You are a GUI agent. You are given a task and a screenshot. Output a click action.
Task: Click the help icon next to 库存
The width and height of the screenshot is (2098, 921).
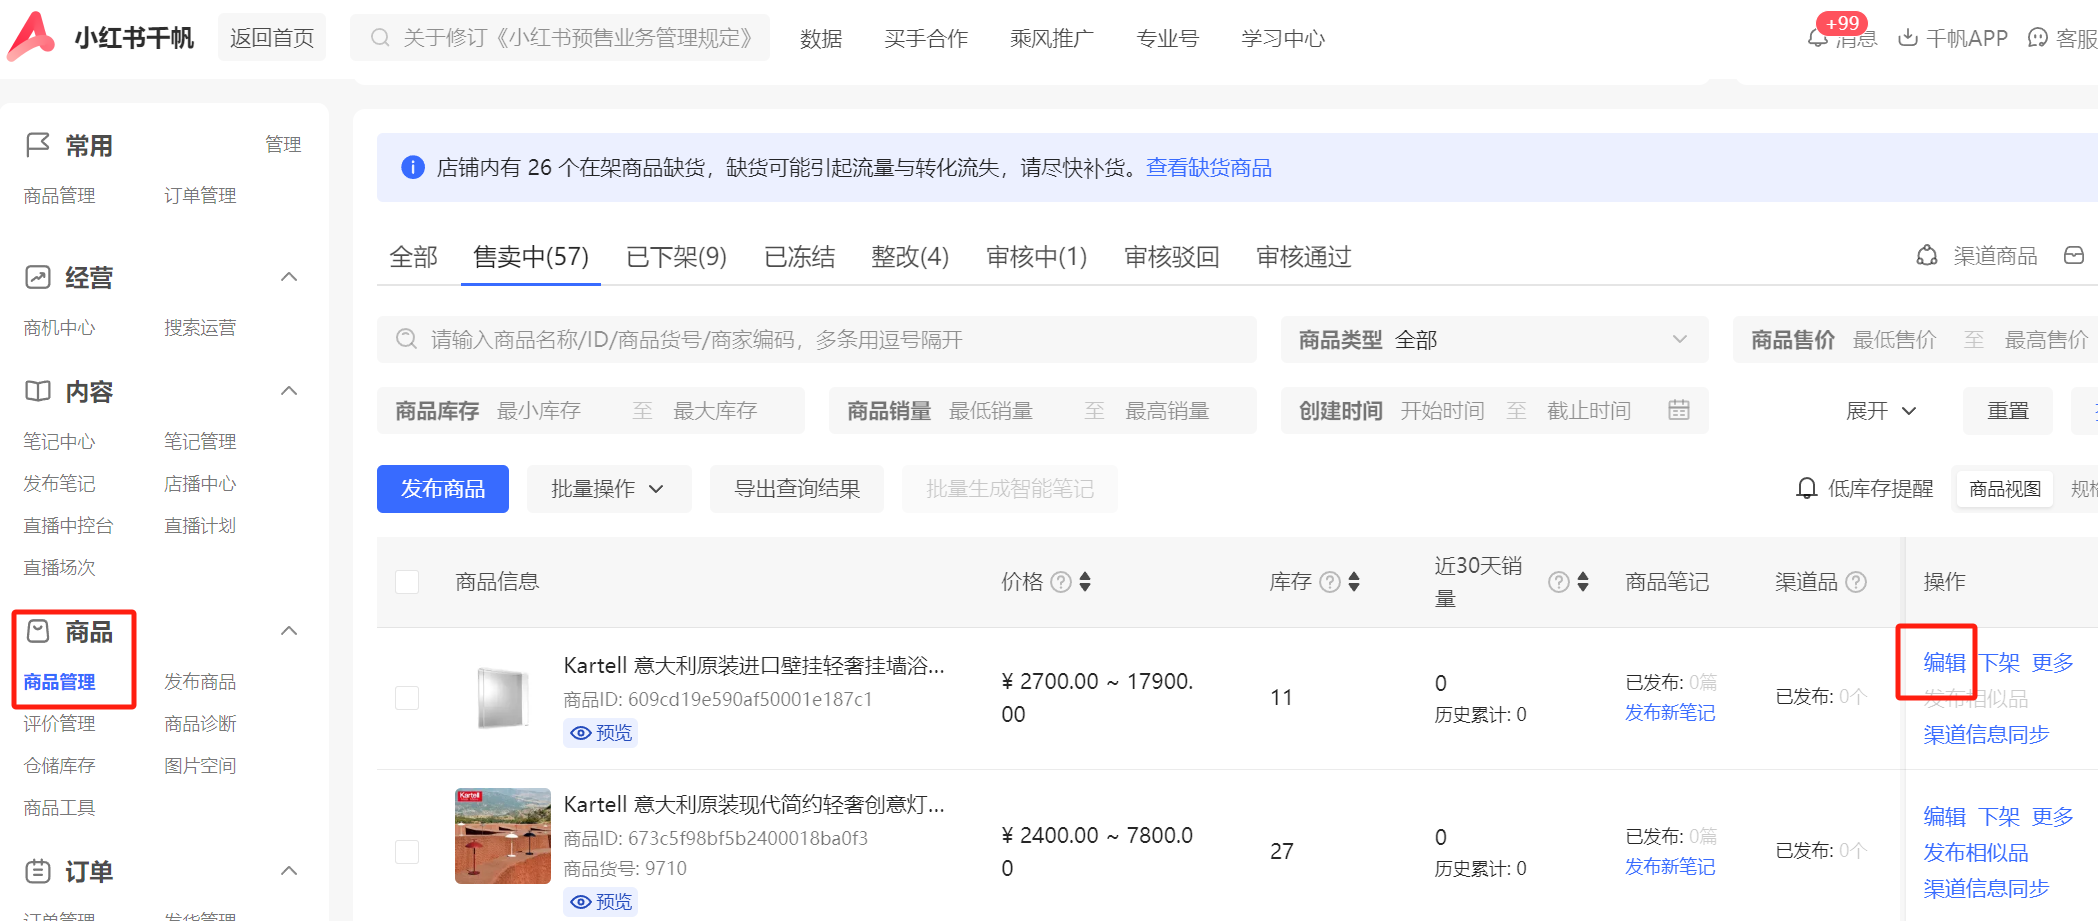click(1330, 582)
